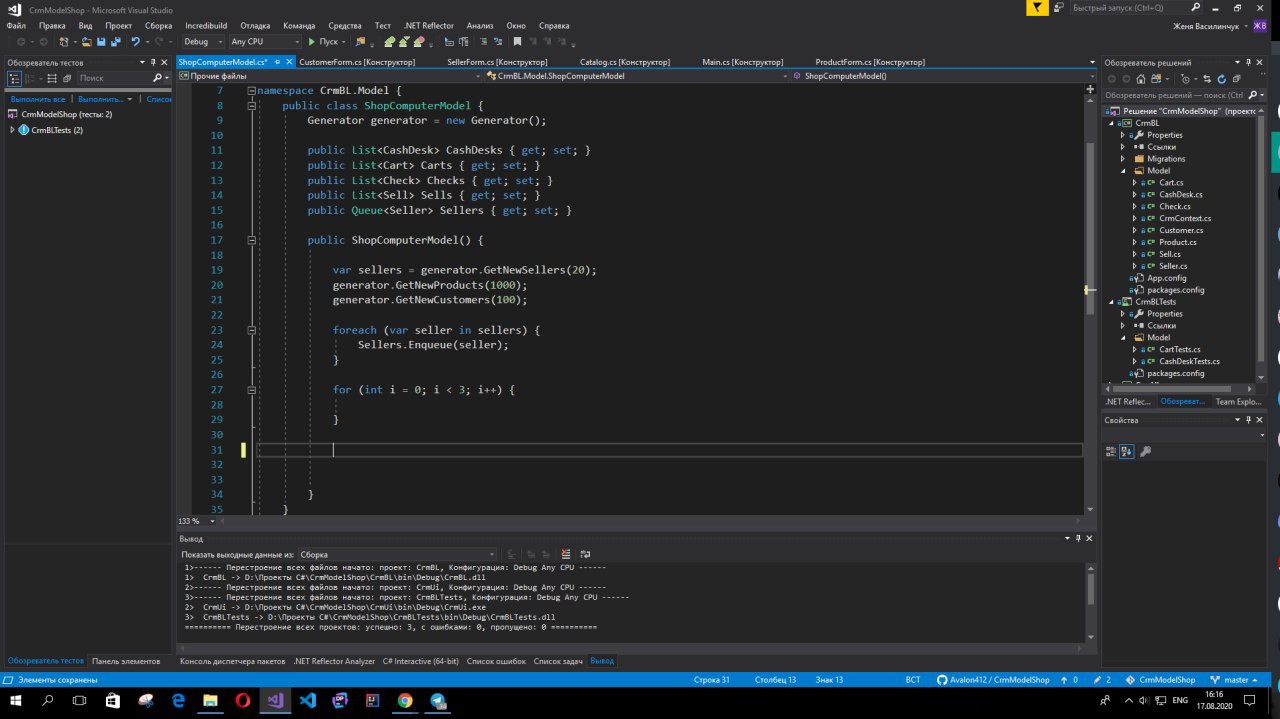The width and height of the screenshot is (1280, 719).
Task: Switch to the CustomerForm.cs designer tab
Action: coord(357,62)
